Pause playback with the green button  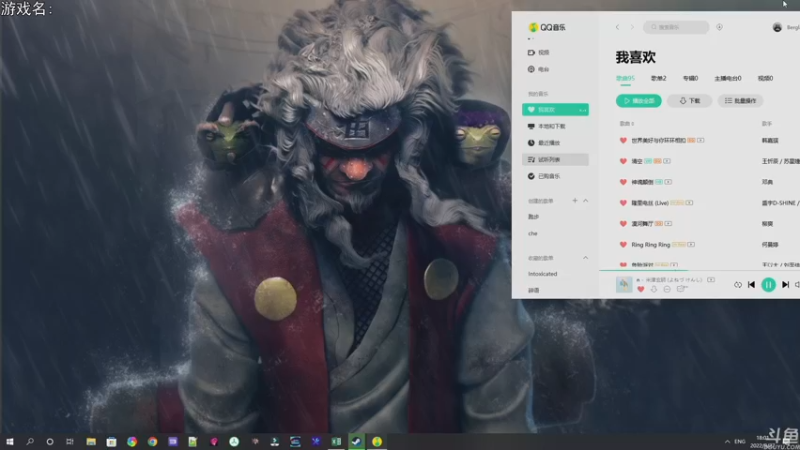tap(768, 285)
